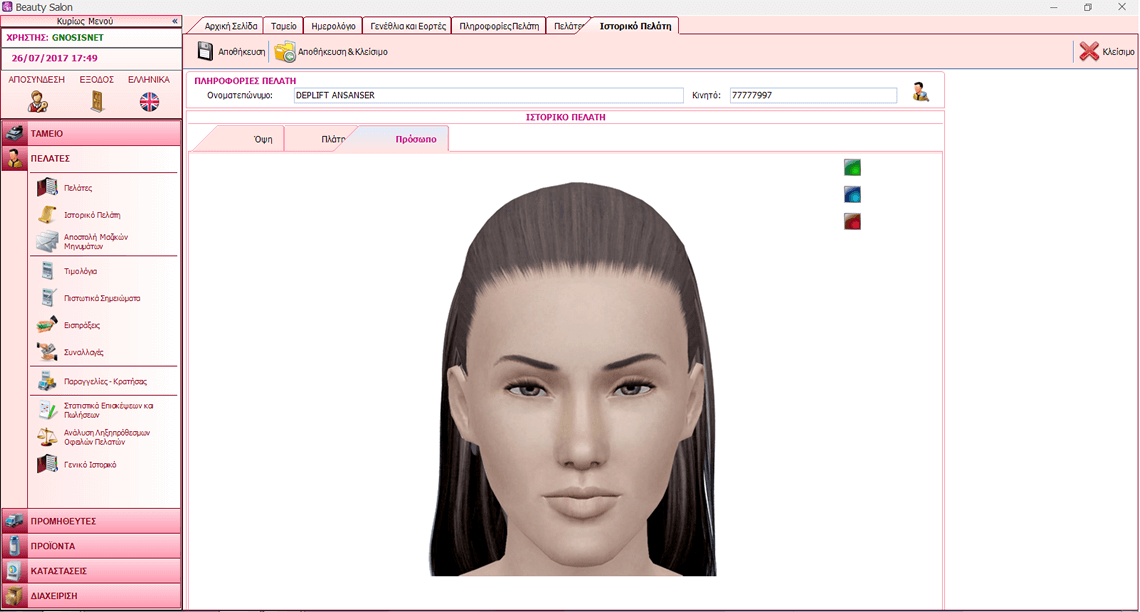Click the Κλείσιμο red X button
This screenshot has height=612, width=1140.
(x=1105, y=51)
